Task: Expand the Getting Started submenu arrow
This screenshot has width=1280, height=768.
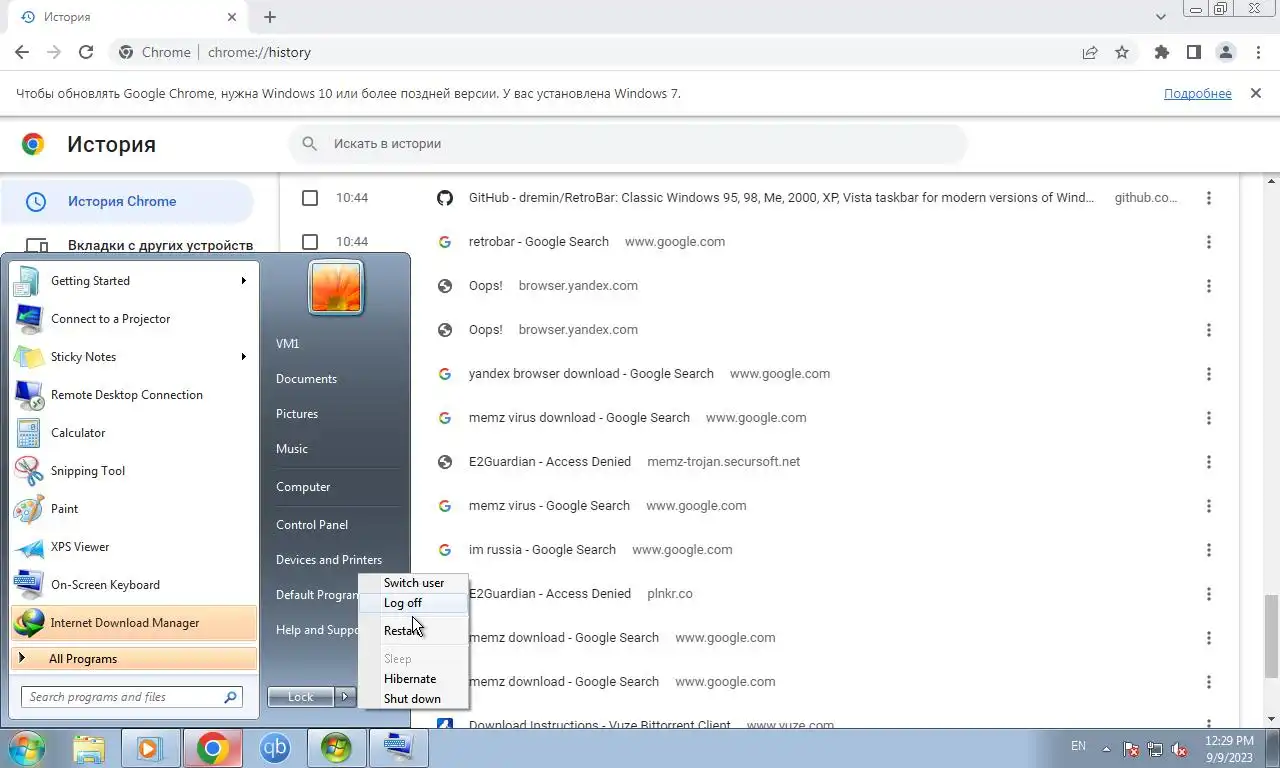Action: 243,281
